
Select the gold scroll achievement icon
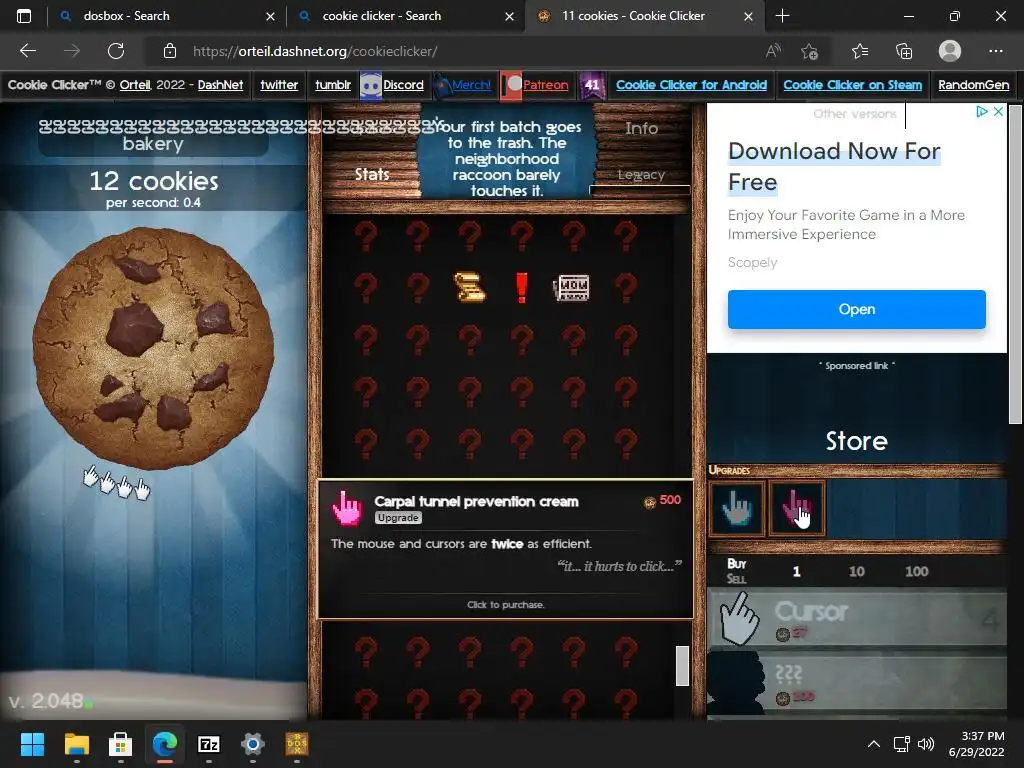pyautogui.click(x=470, y=287)
